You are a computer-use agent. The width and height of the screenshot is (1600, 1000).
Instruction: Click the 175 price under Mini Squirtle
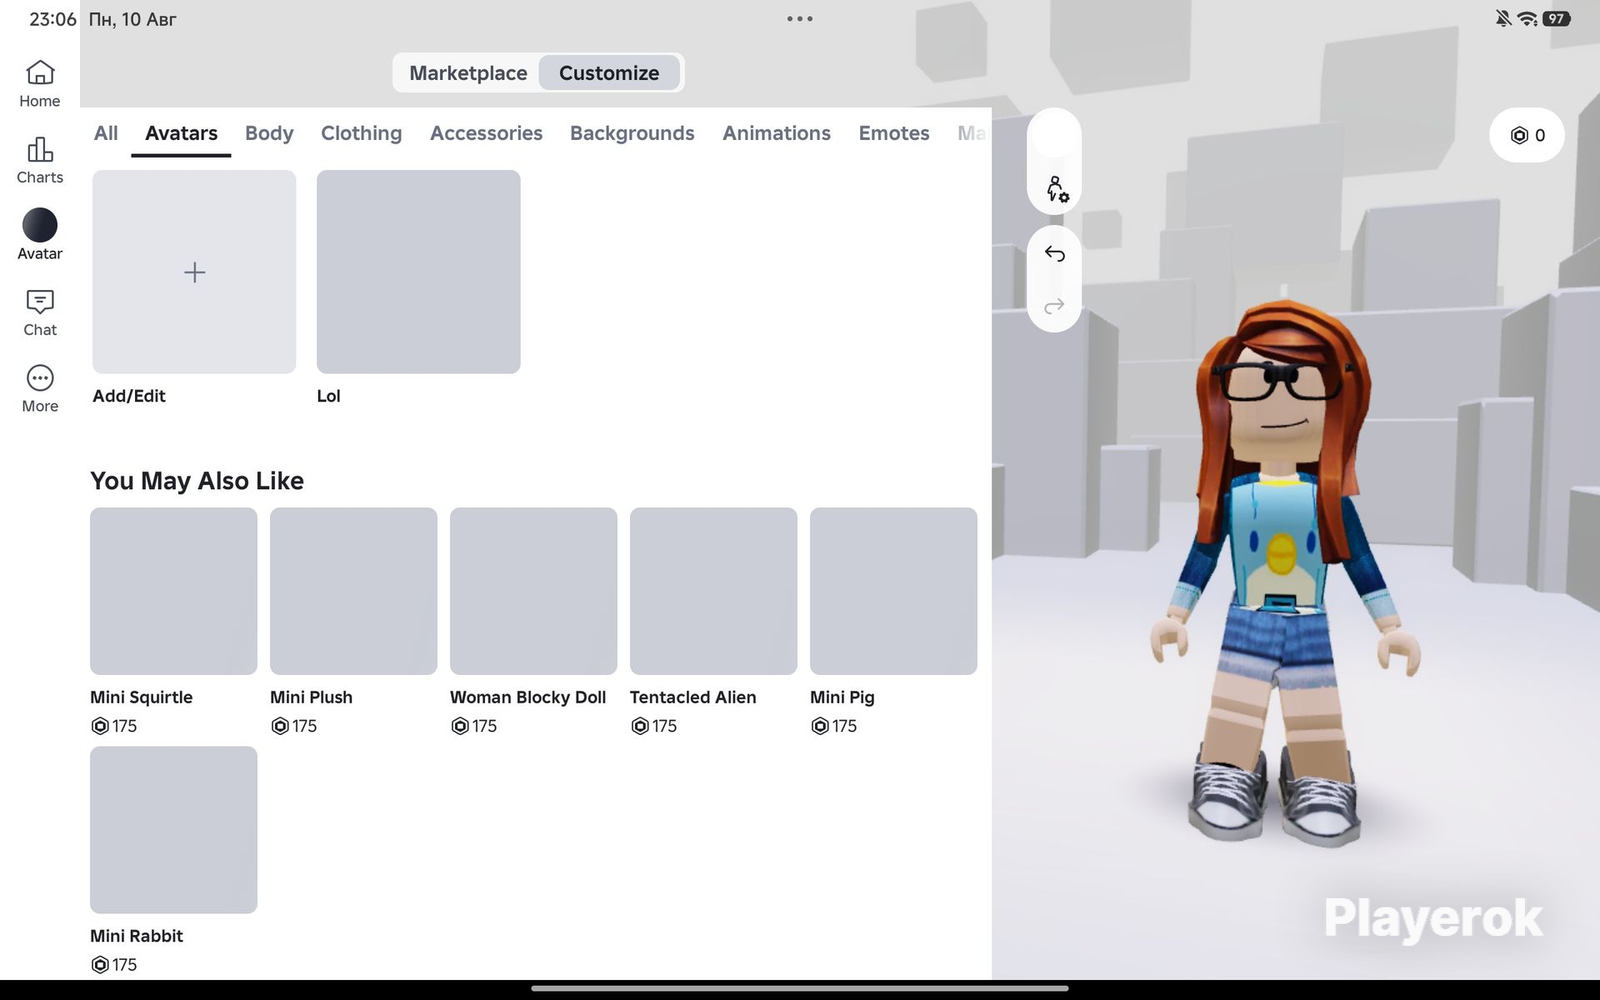[124, 726]
